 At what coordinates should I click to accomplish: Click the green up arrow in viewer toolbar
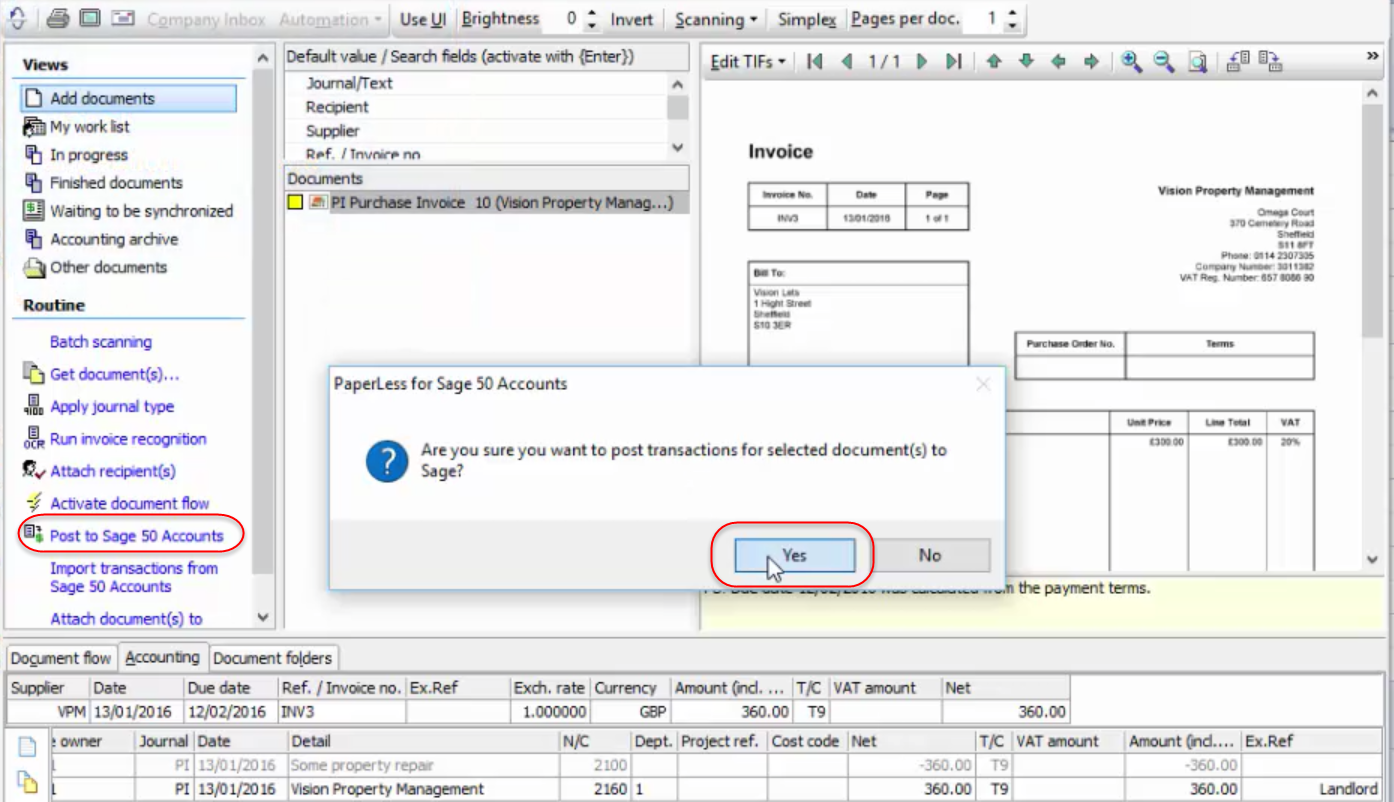(994, 61)
